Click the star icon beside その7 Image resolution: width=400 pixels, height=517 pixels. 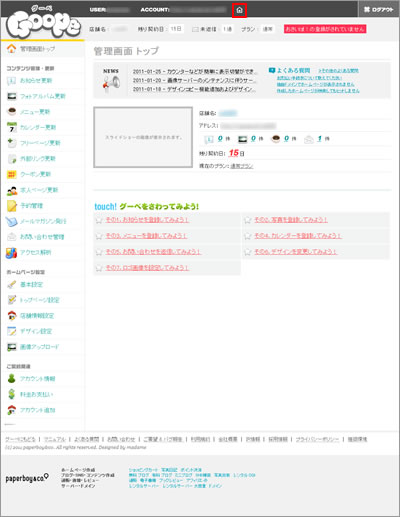tap(99, 268)
